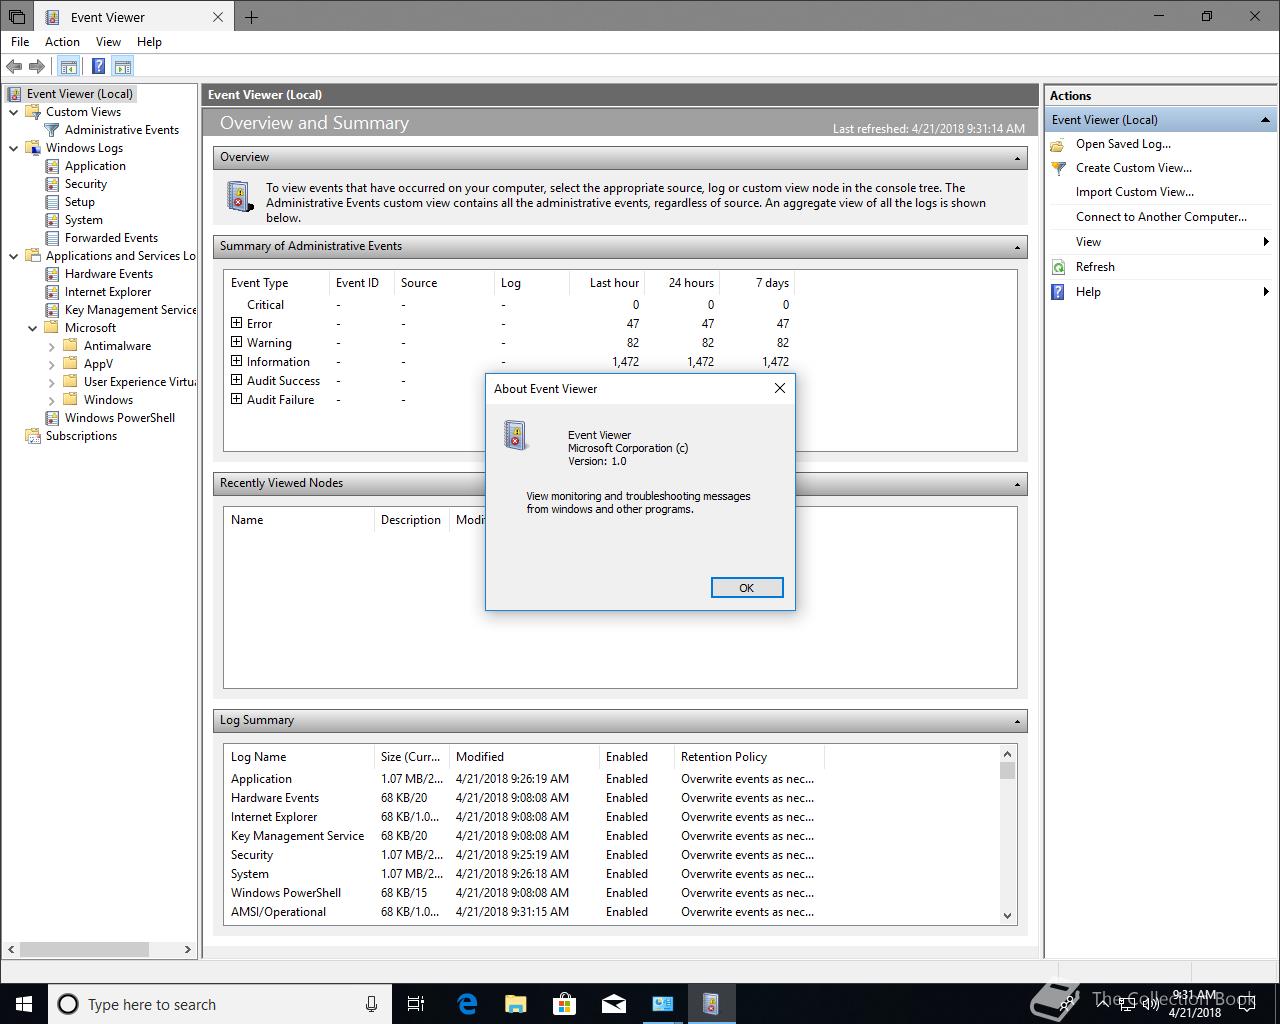Viewport: 1280px width, 1024px height.
Task: Expand the Warning event type row
Action: tap(237, 342)
